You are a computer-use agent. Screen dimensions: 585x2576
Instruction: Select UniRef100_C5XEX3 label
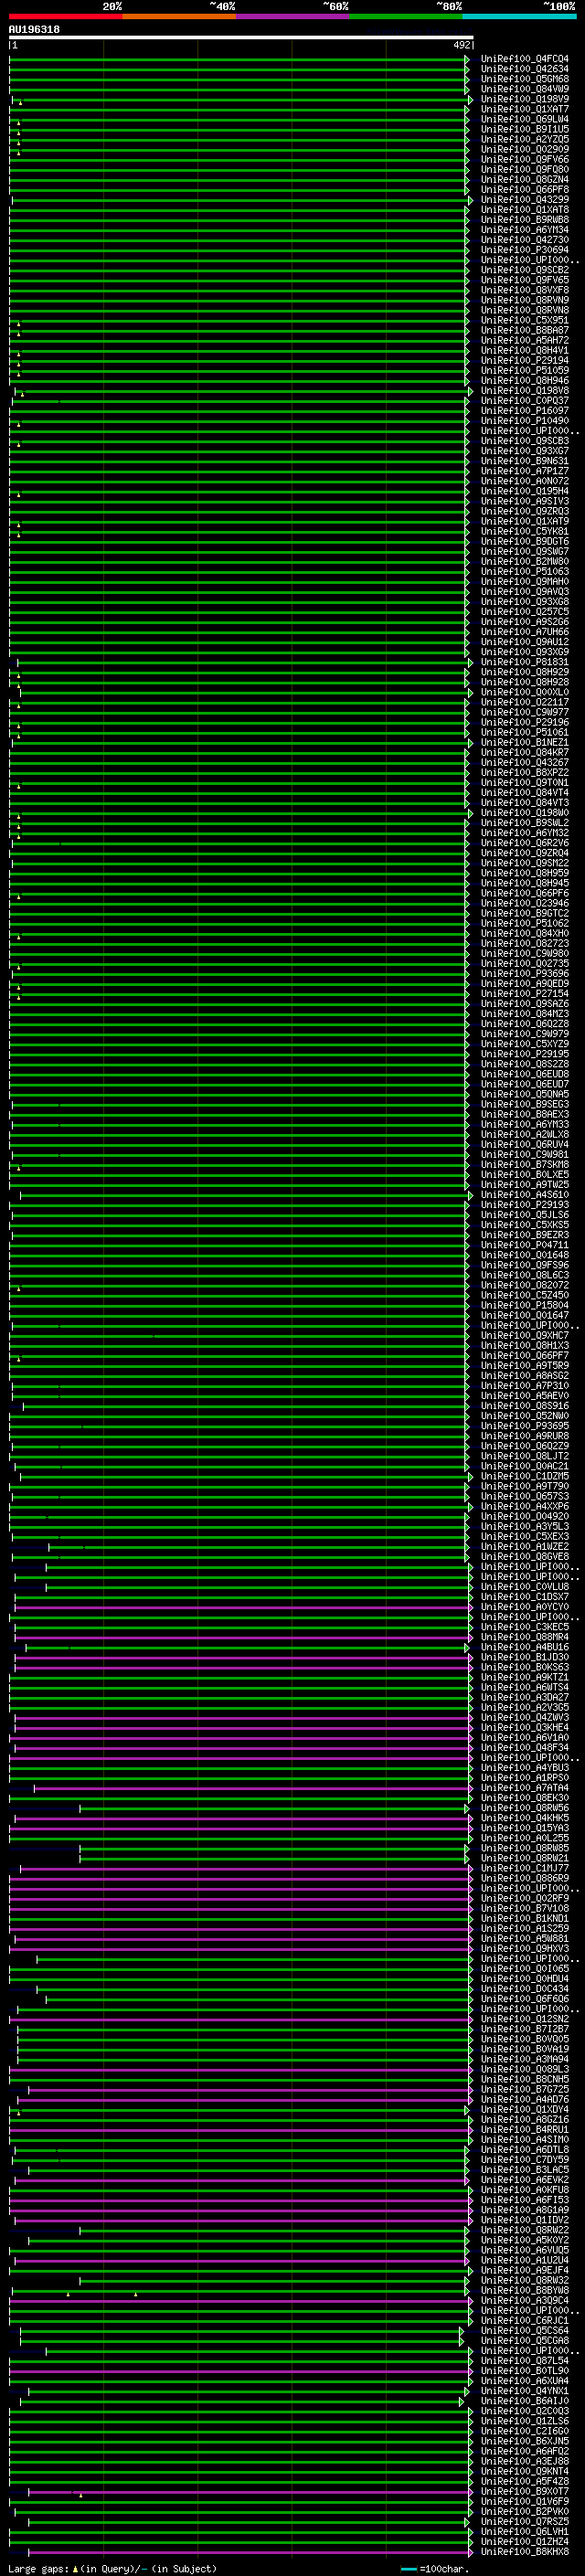coord(524,1536)
